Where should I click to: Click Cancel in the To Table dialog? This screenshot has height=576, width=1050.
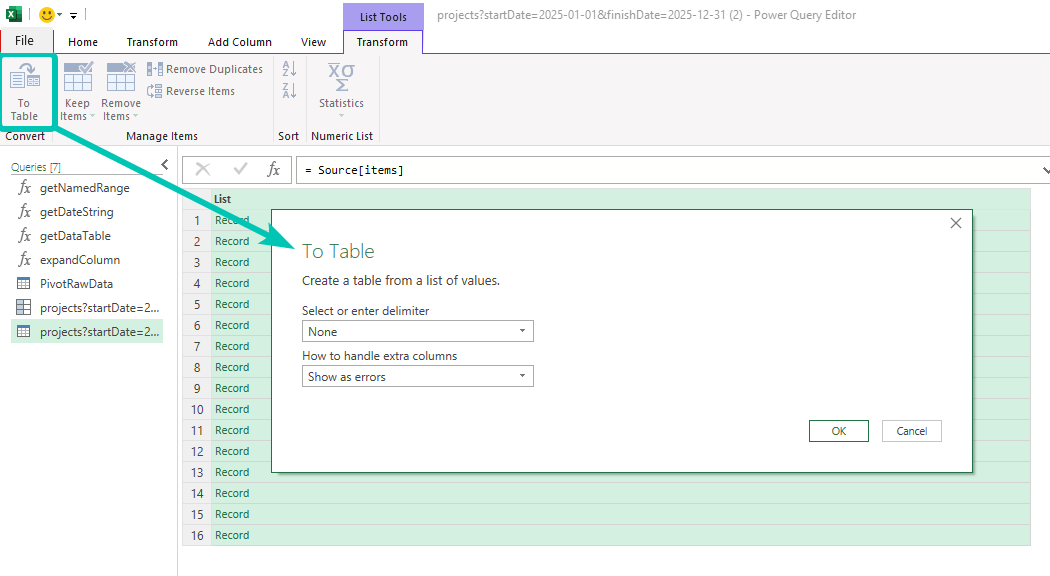pos(911,431)
